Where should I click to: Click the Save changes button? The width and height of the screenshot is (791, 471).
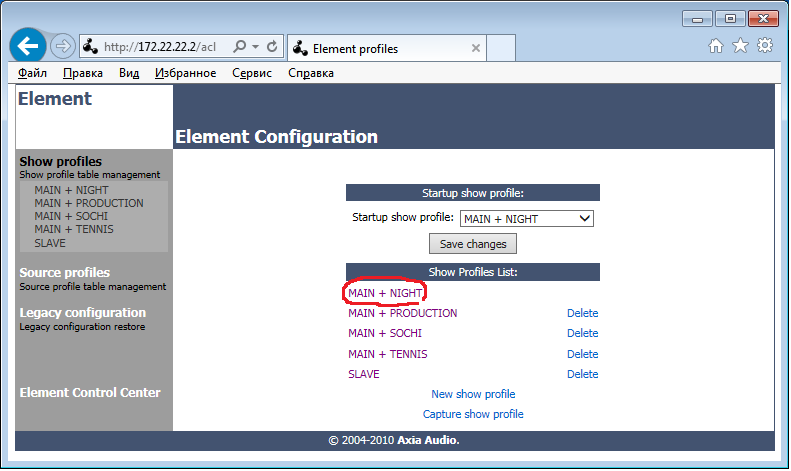[473, 244]
